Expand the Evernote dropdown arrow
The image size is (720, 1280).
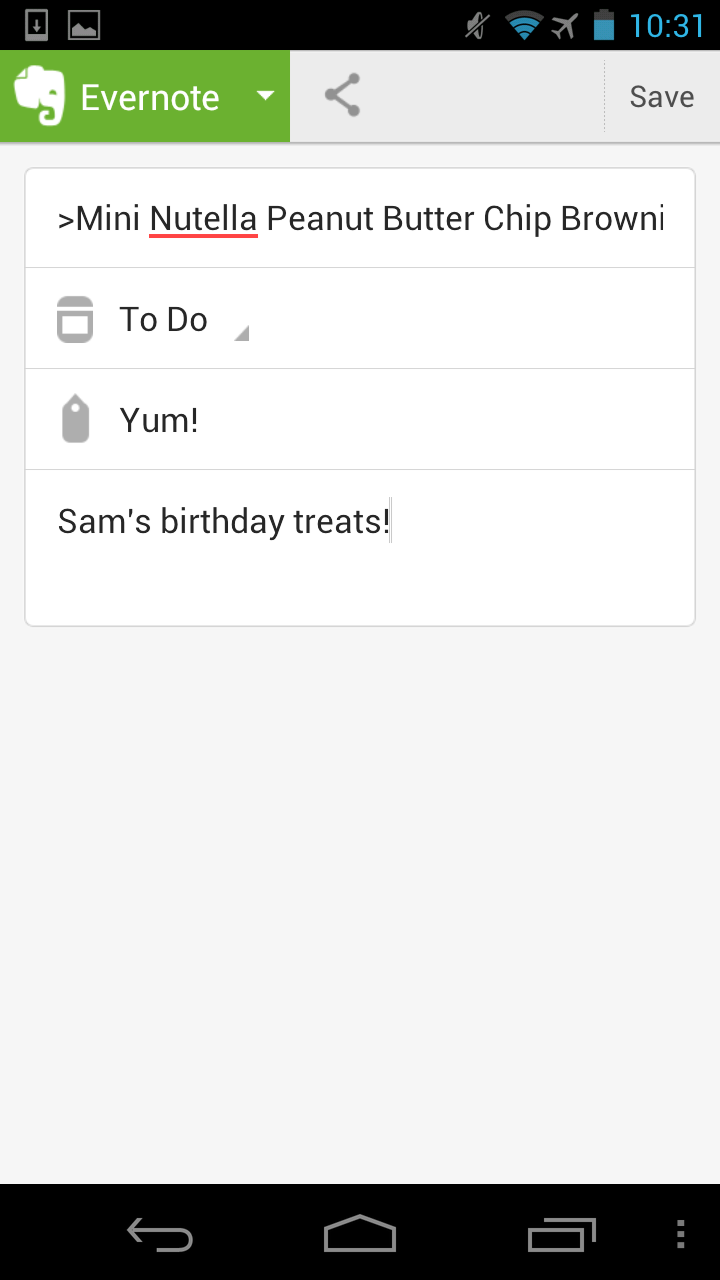coord(265,97)
